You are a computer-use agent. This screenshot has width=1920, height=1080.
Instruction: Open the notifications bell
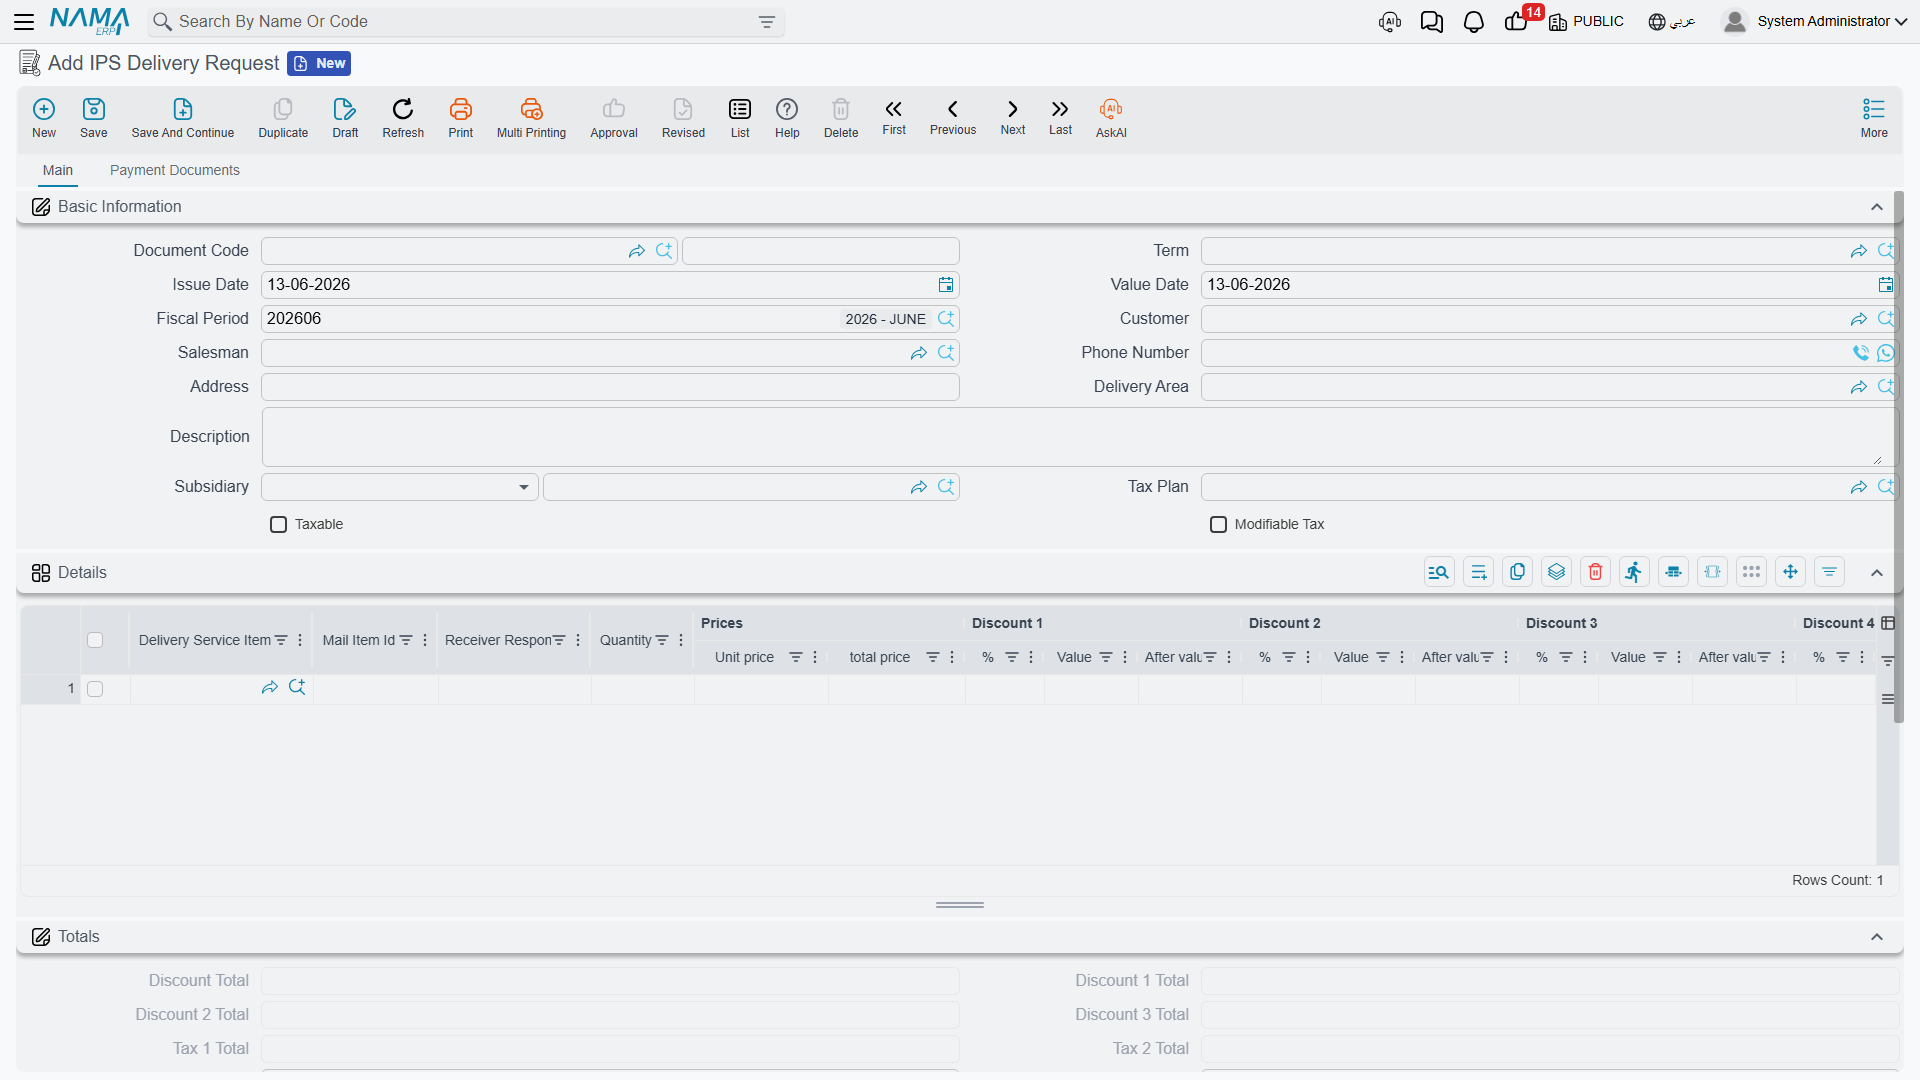click(x=1473, y=22)
